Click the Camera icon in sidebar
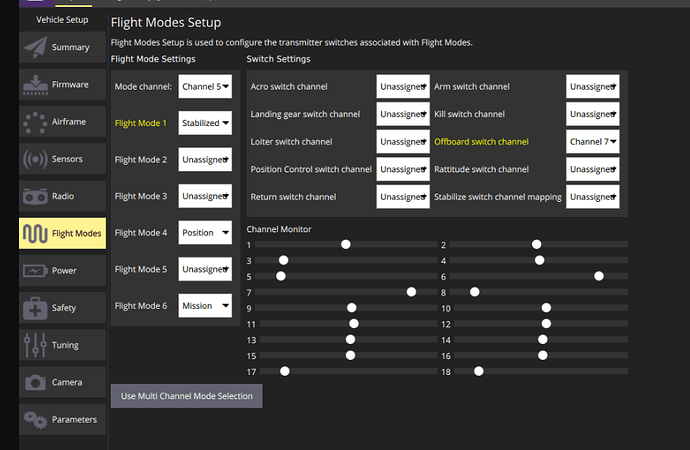 click(35, 382)
